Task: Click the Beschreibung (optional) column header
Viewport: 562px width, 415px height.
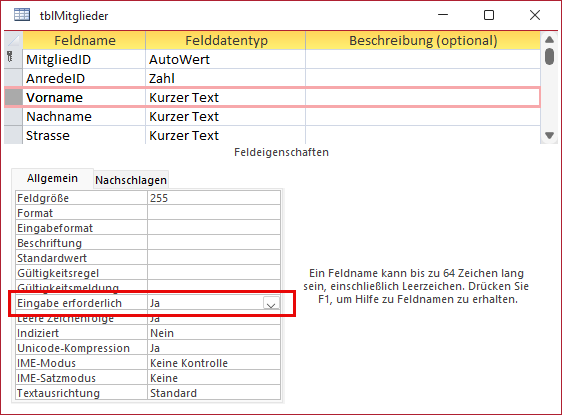Action: point(423,40)
